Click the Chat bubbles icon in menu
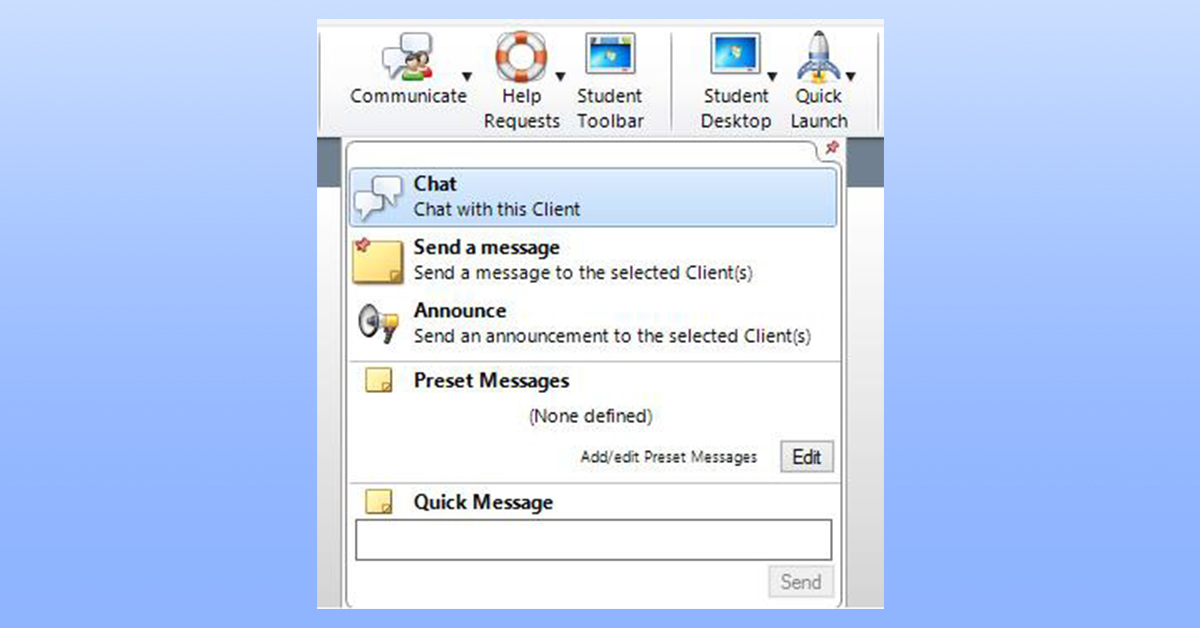Screen dimensions: 1200x628 coord(378,197)
